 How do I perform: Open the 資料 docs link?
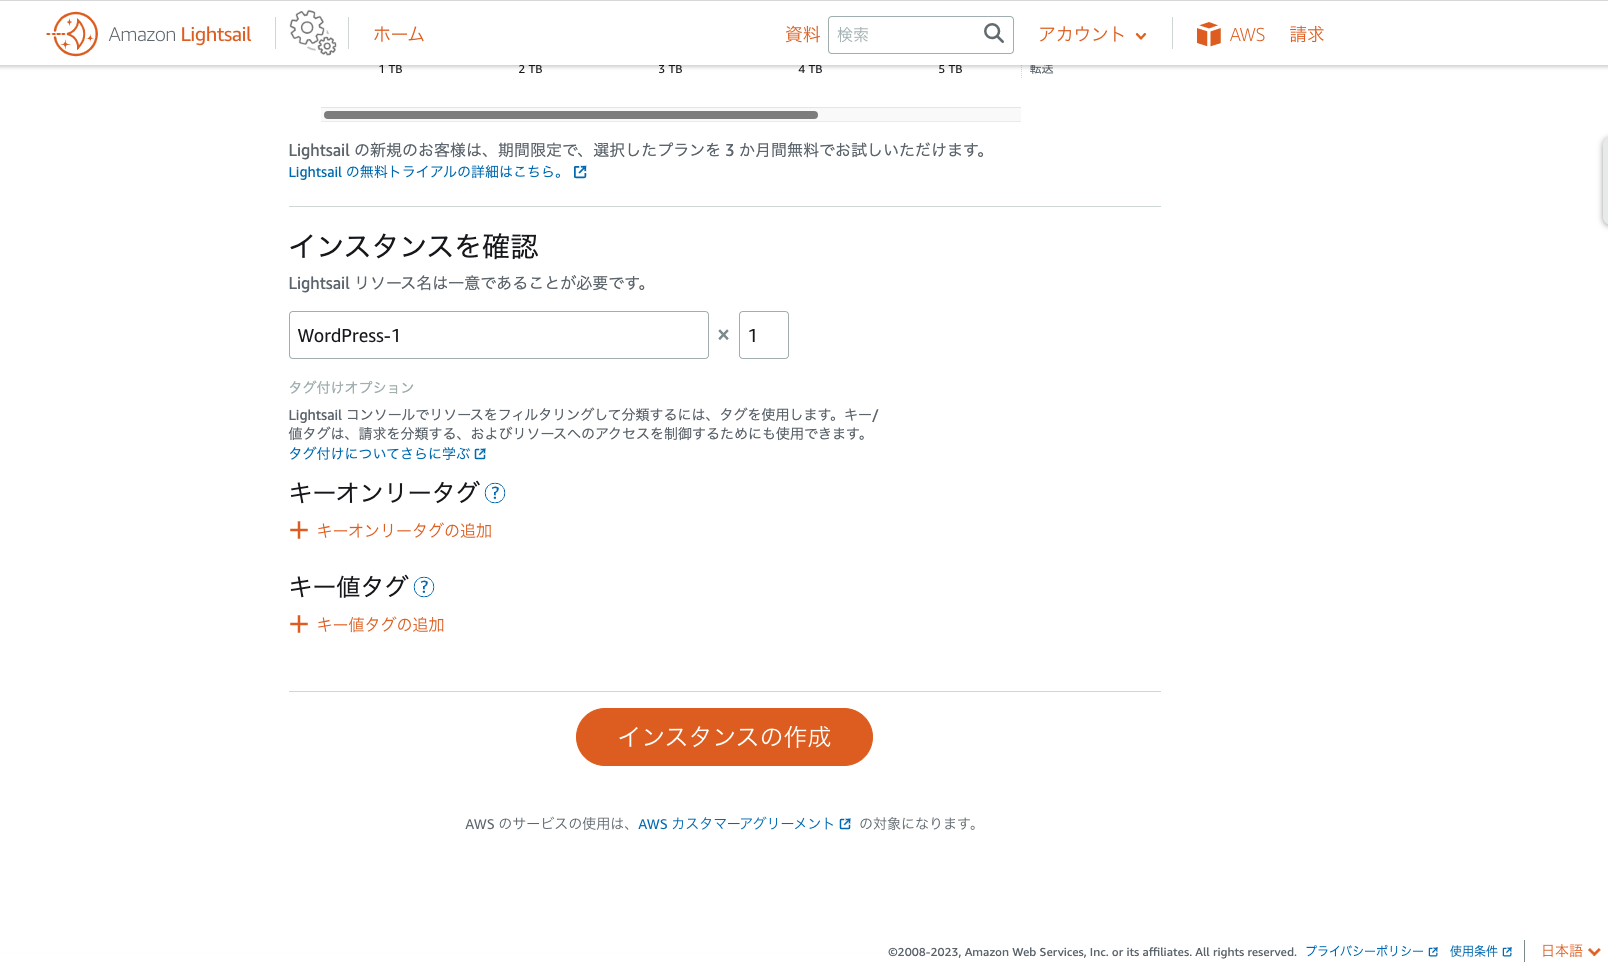(x=802, y=34)
